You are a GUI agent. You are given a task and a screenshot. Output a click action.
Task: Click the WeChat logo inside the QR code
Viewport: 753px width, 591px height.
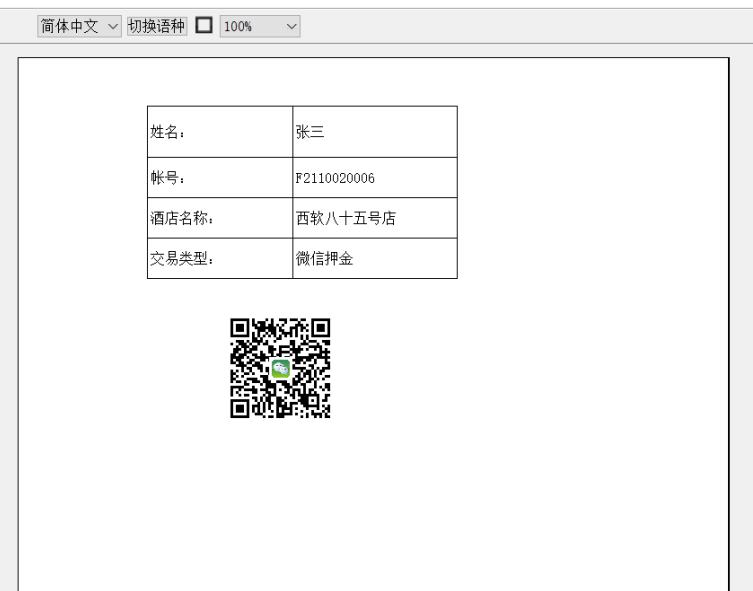point(281,369)
